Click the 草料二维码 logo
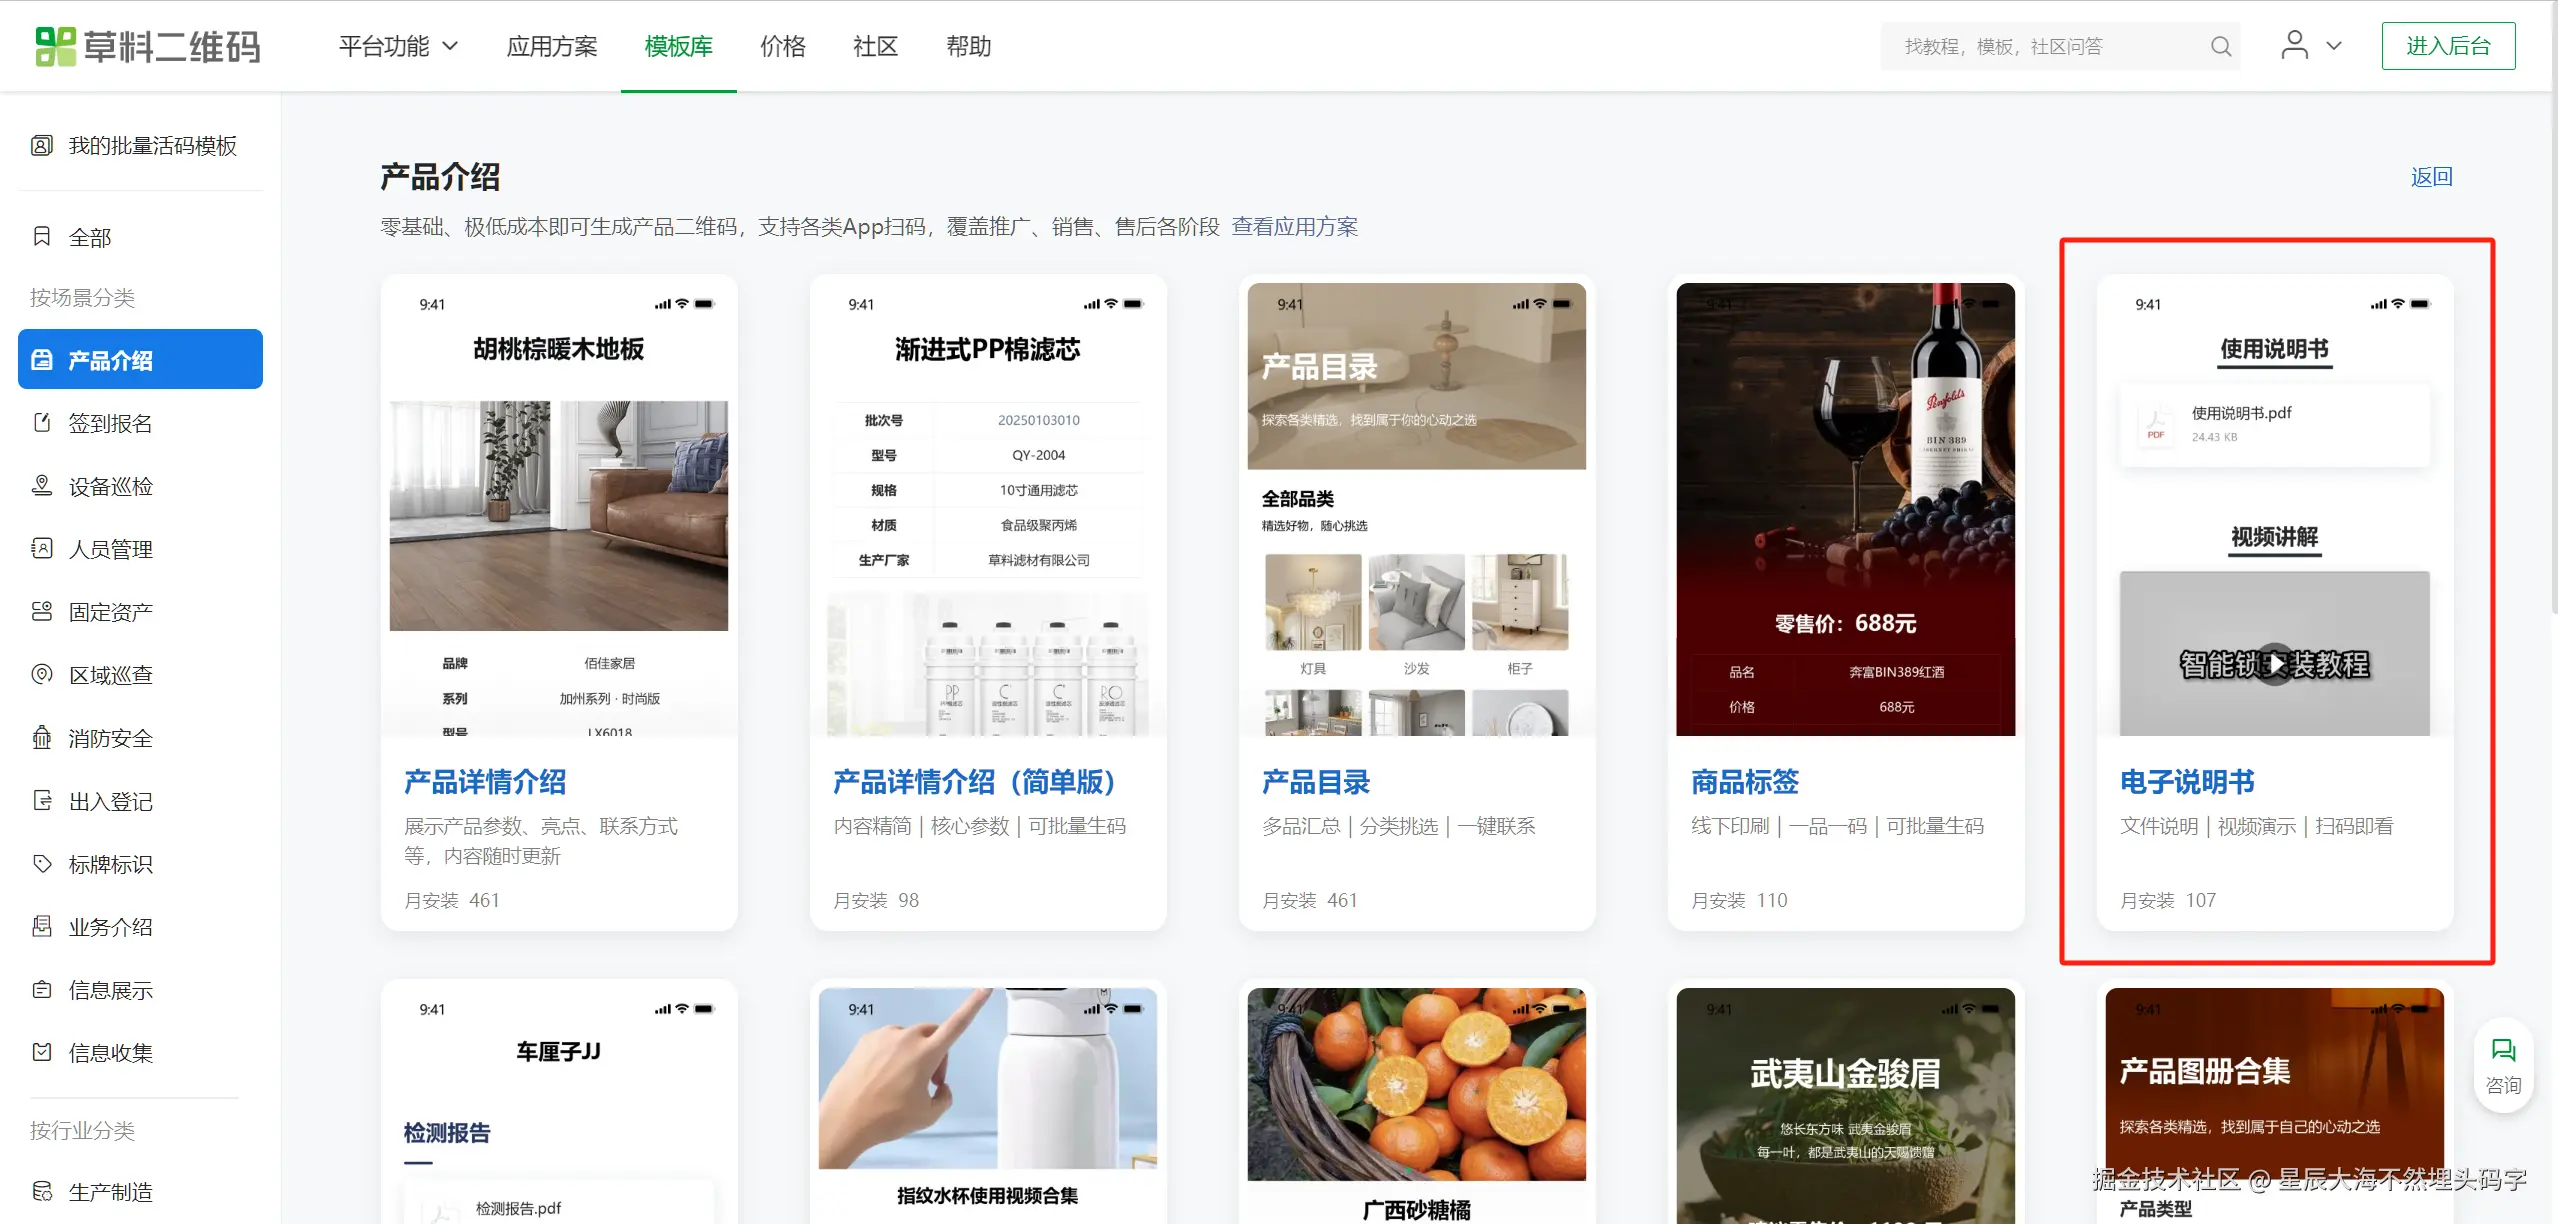Viewport: 2558px width, 1224px height. (x=147, y=46)
